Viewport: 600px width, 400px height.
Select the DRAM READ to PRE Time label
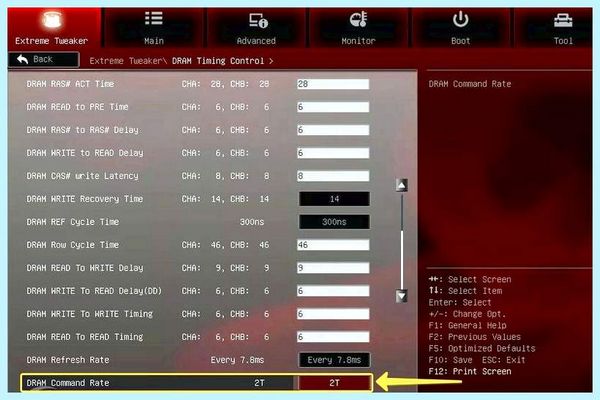point(77,107)
